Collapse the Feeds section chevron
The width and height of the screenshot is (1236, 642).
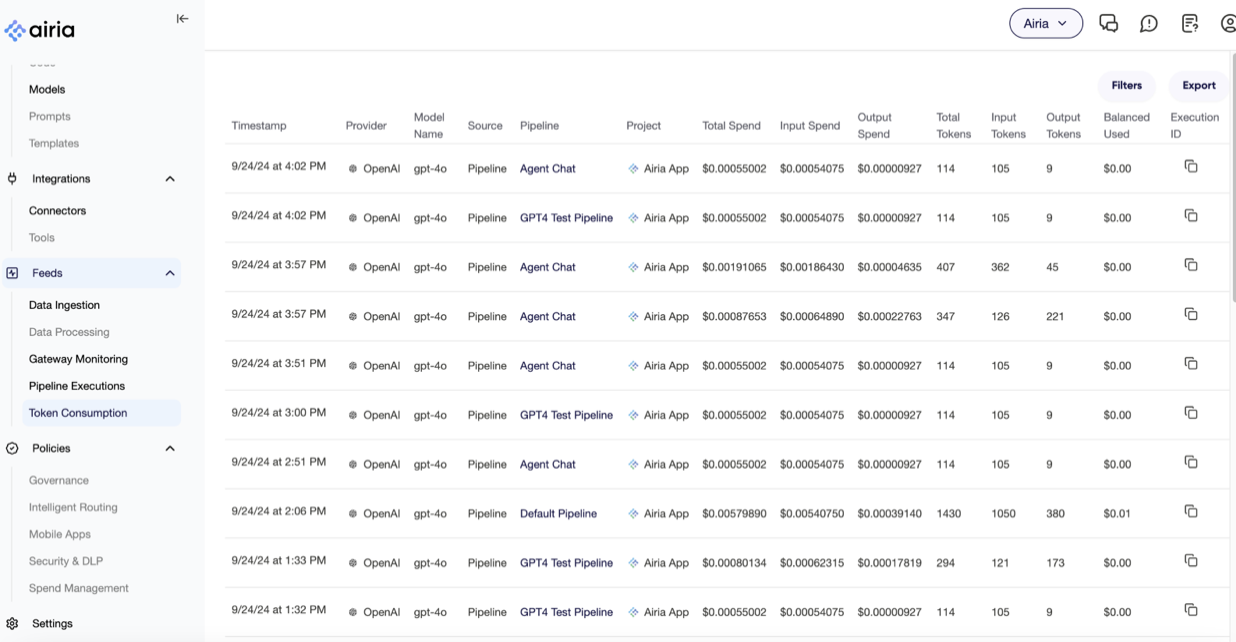pos(170,273)
